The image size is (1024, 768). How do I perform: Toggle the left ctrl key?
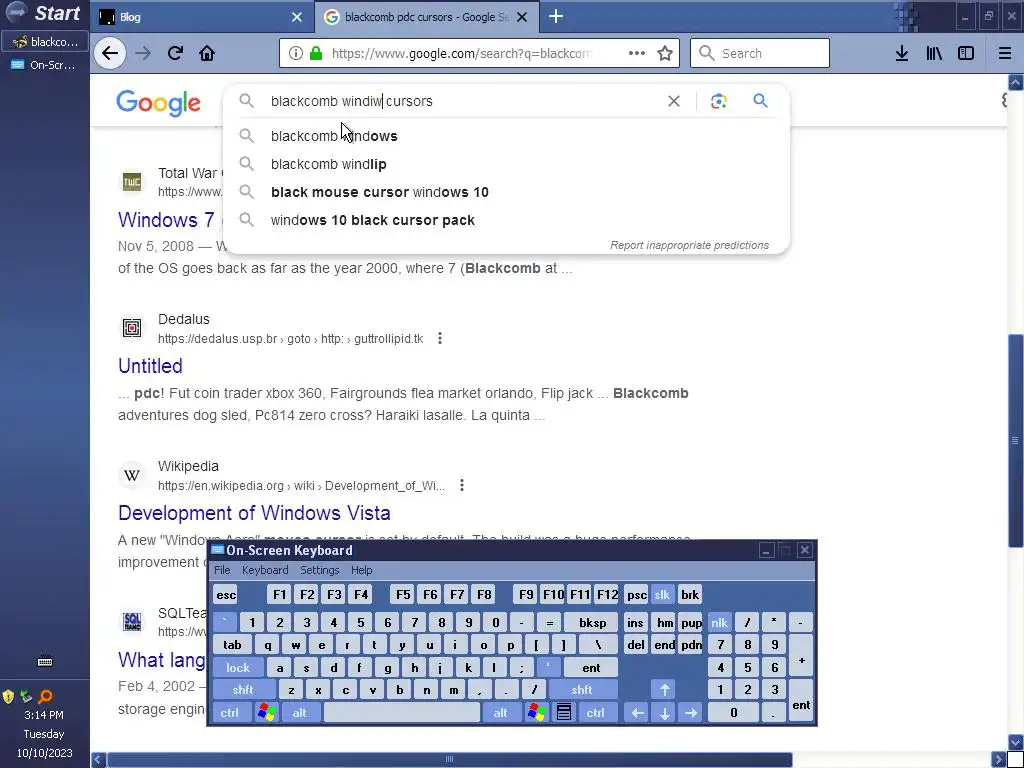coord(229,712)
